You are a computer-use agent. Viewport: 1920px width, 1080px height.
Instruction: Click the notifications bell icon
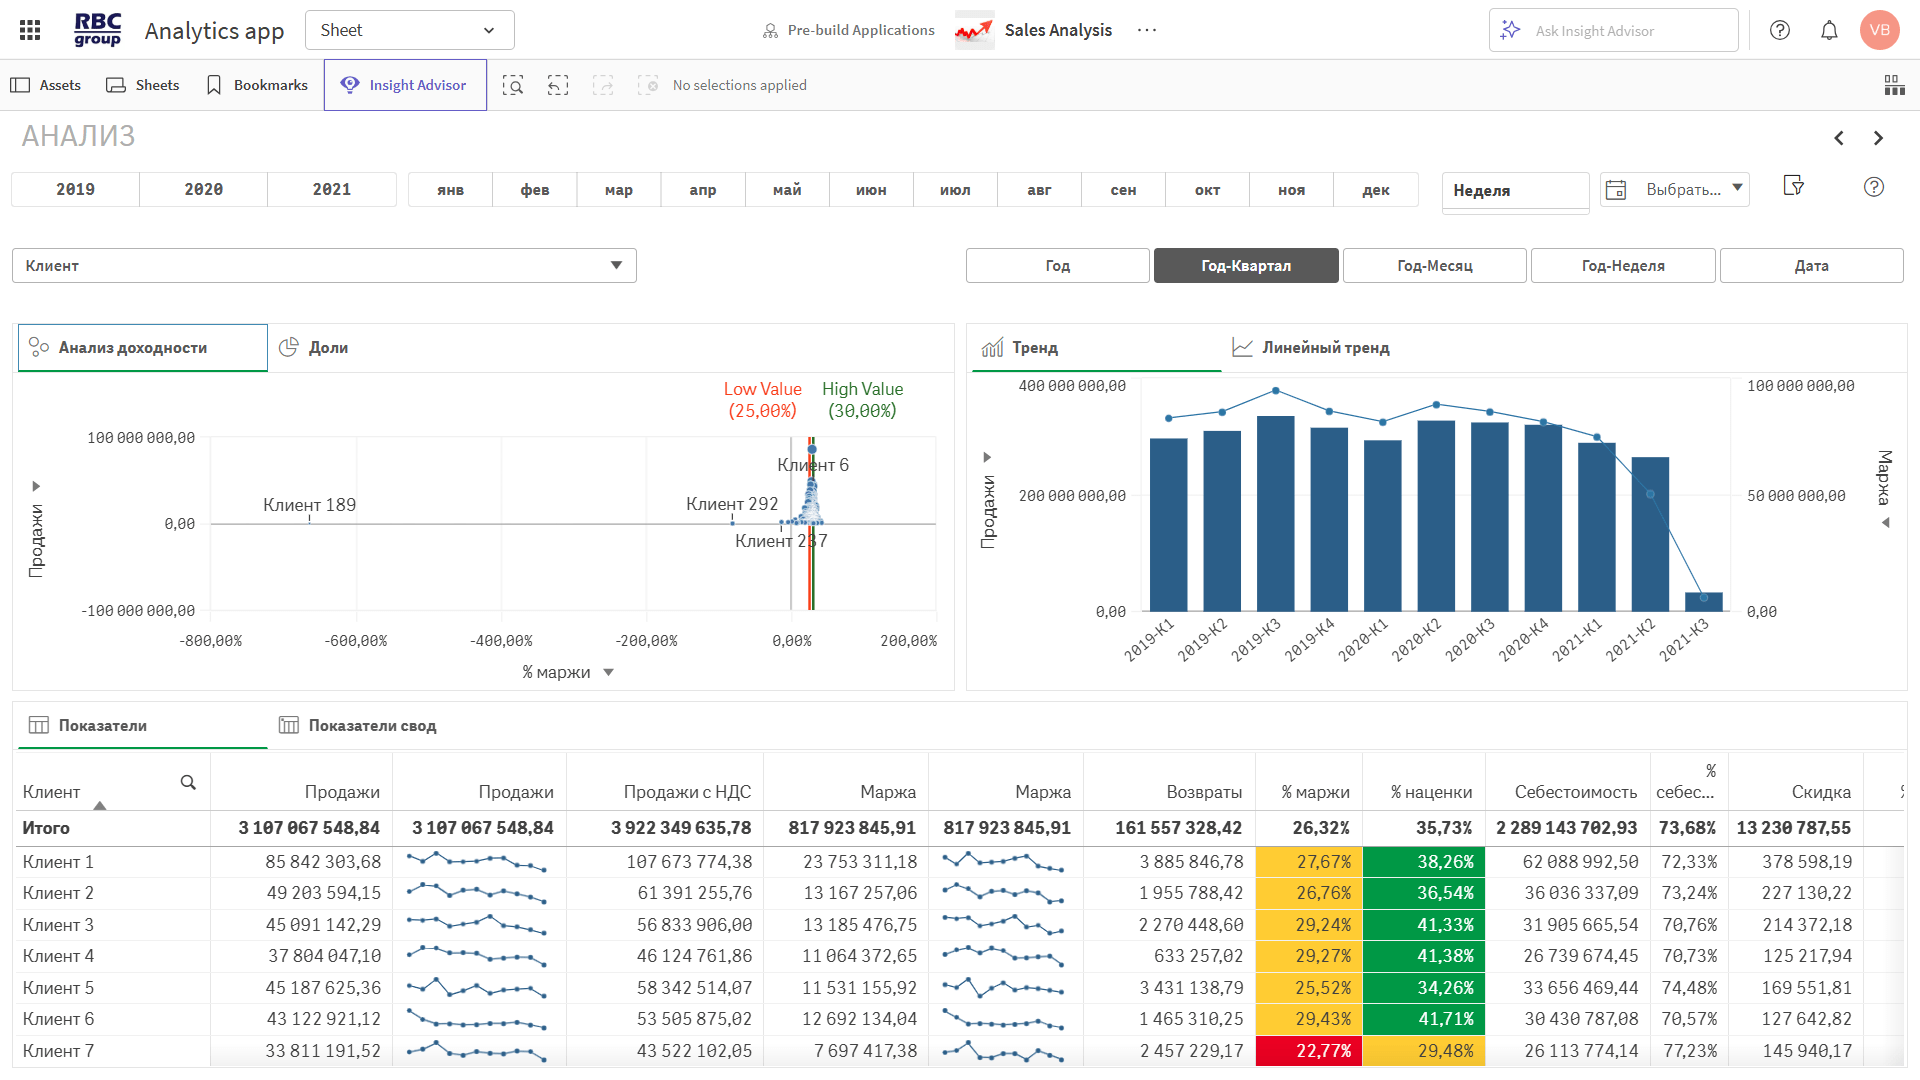tap(1829, 30)
